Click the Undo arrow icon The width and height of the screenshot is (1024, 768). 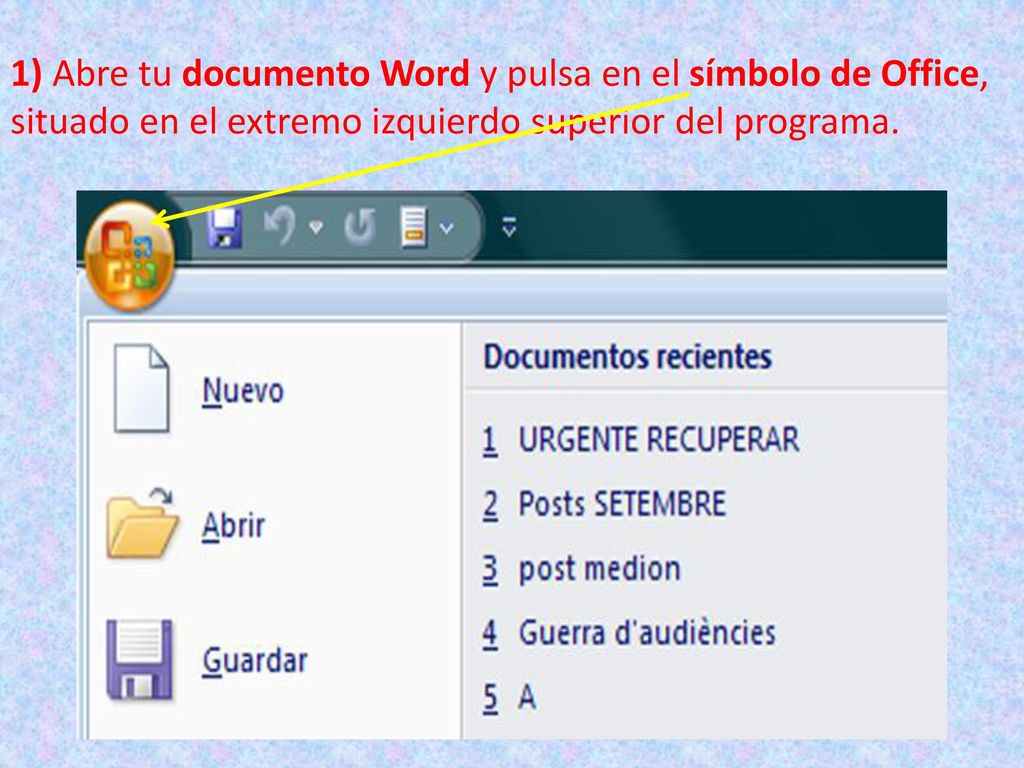pyautogui.click(x=280, y=226)
